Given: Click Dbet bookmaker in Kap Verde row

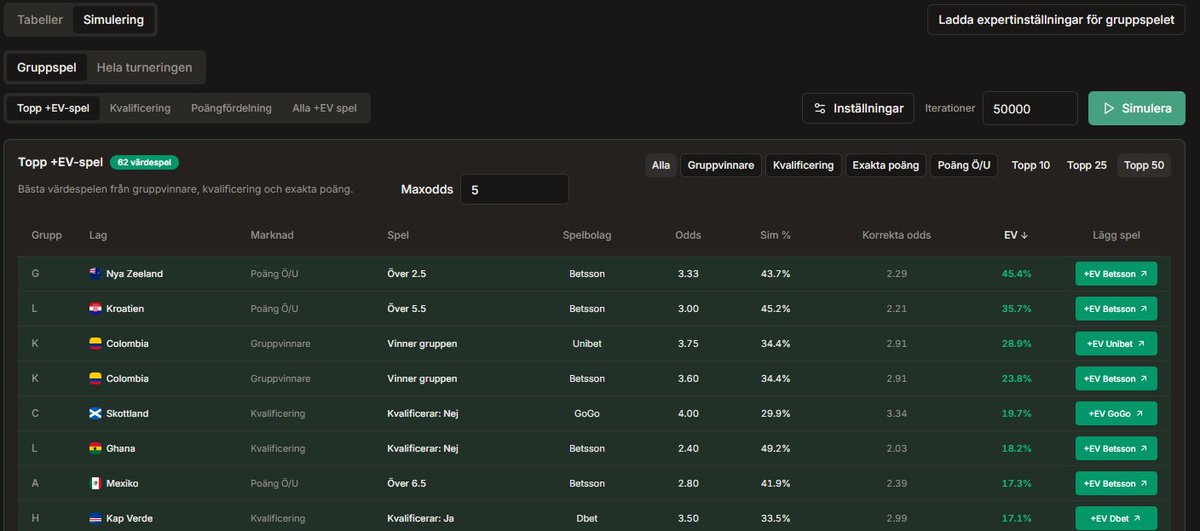Looking at the screenshot, I should click(x=587, y=519).
